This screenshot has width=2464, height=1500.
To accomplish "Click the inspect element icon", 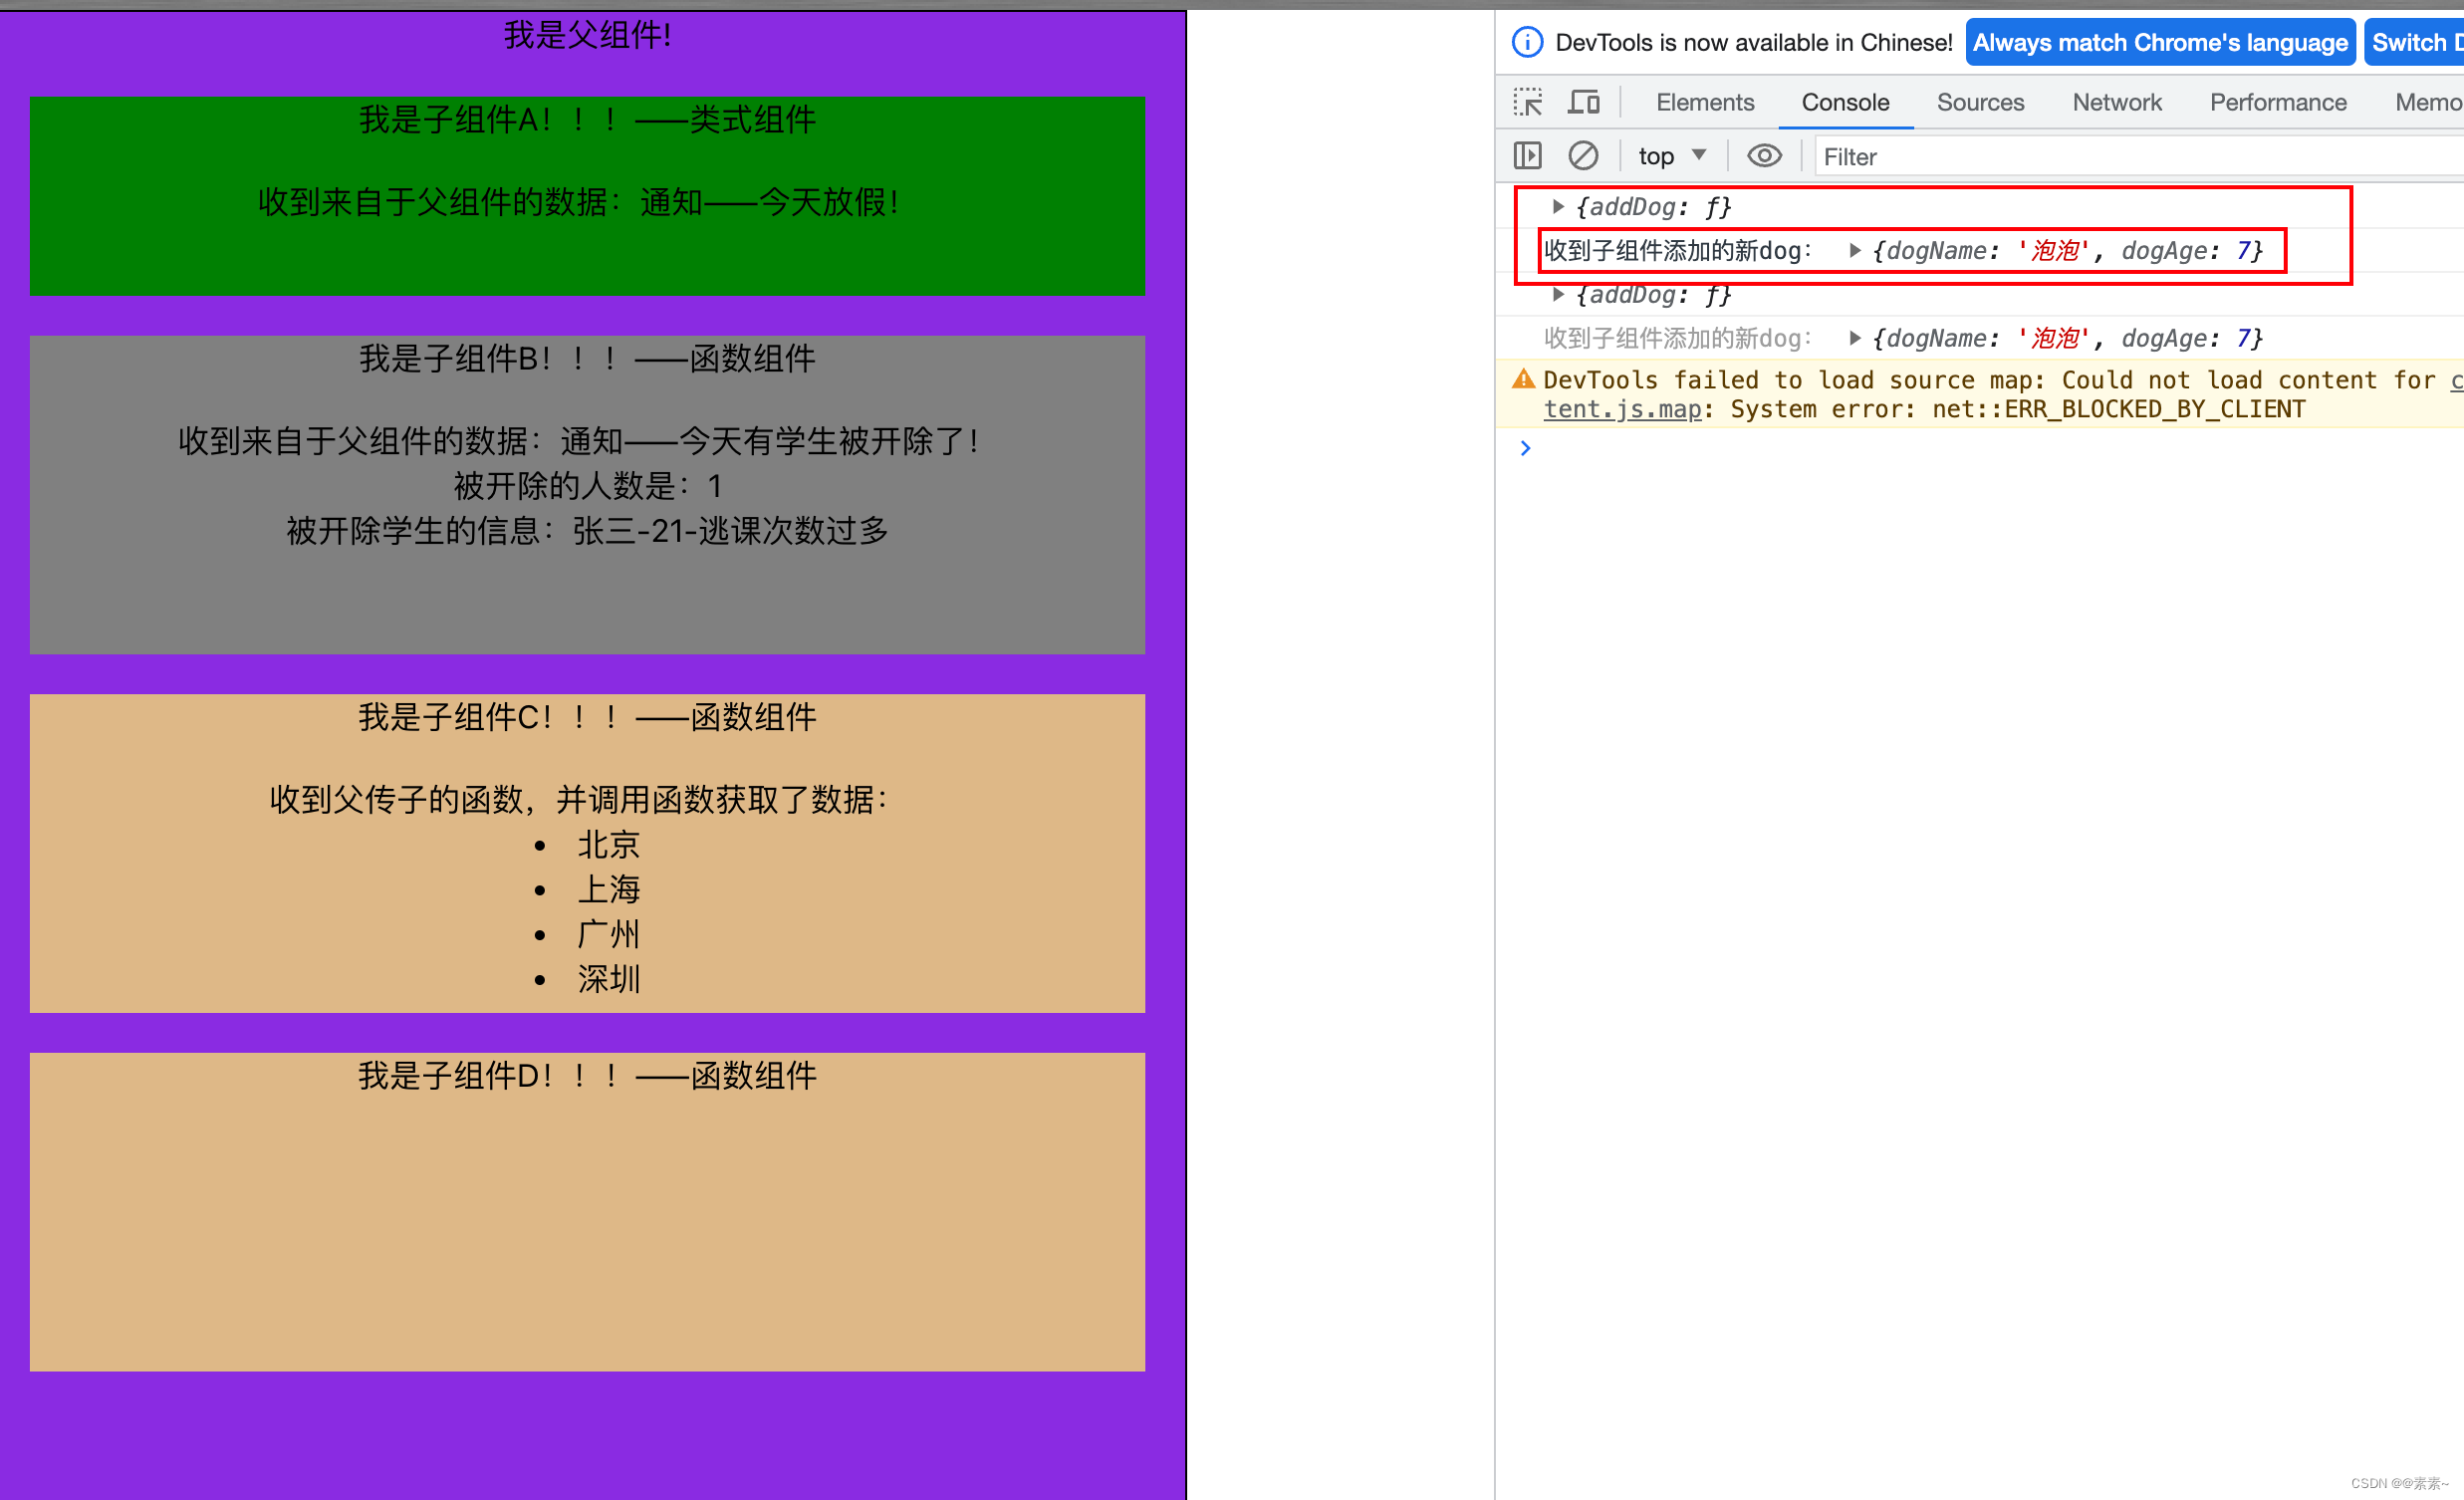I will pos(1528,103).
